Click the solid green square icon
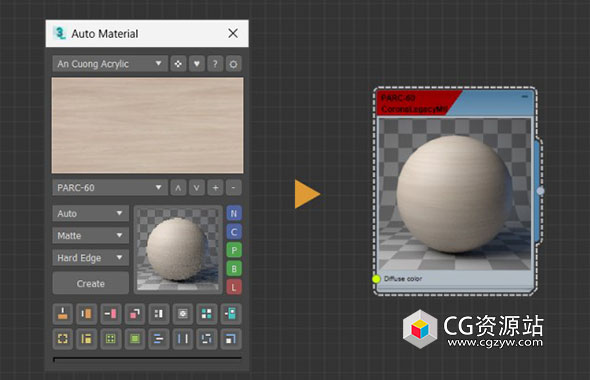The height and width of the screenshot is (380, 590). [135, 339]
